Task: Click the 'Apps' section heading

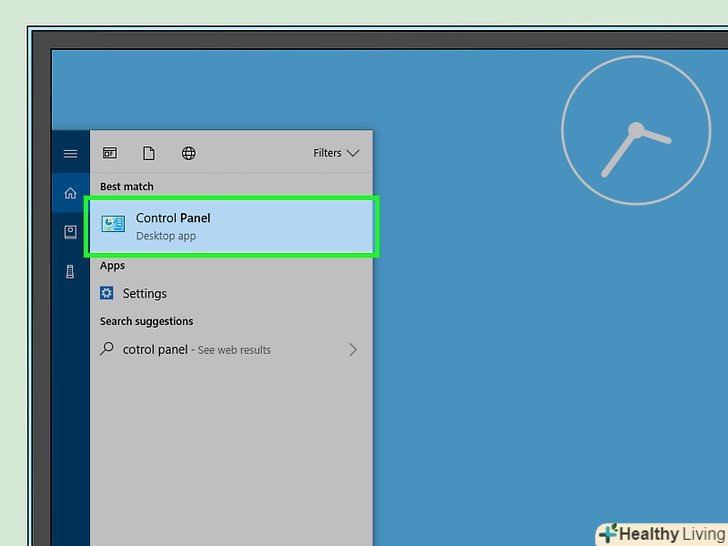Action: click(x=112, y=266)
